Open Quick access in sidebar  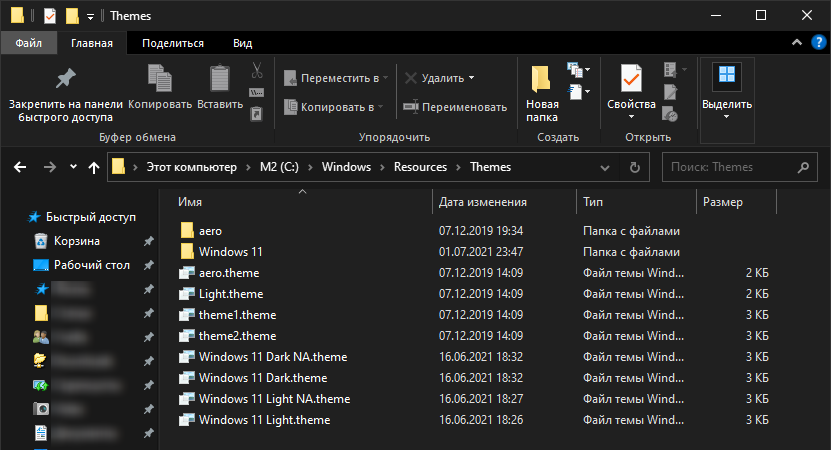click(82, 217)
